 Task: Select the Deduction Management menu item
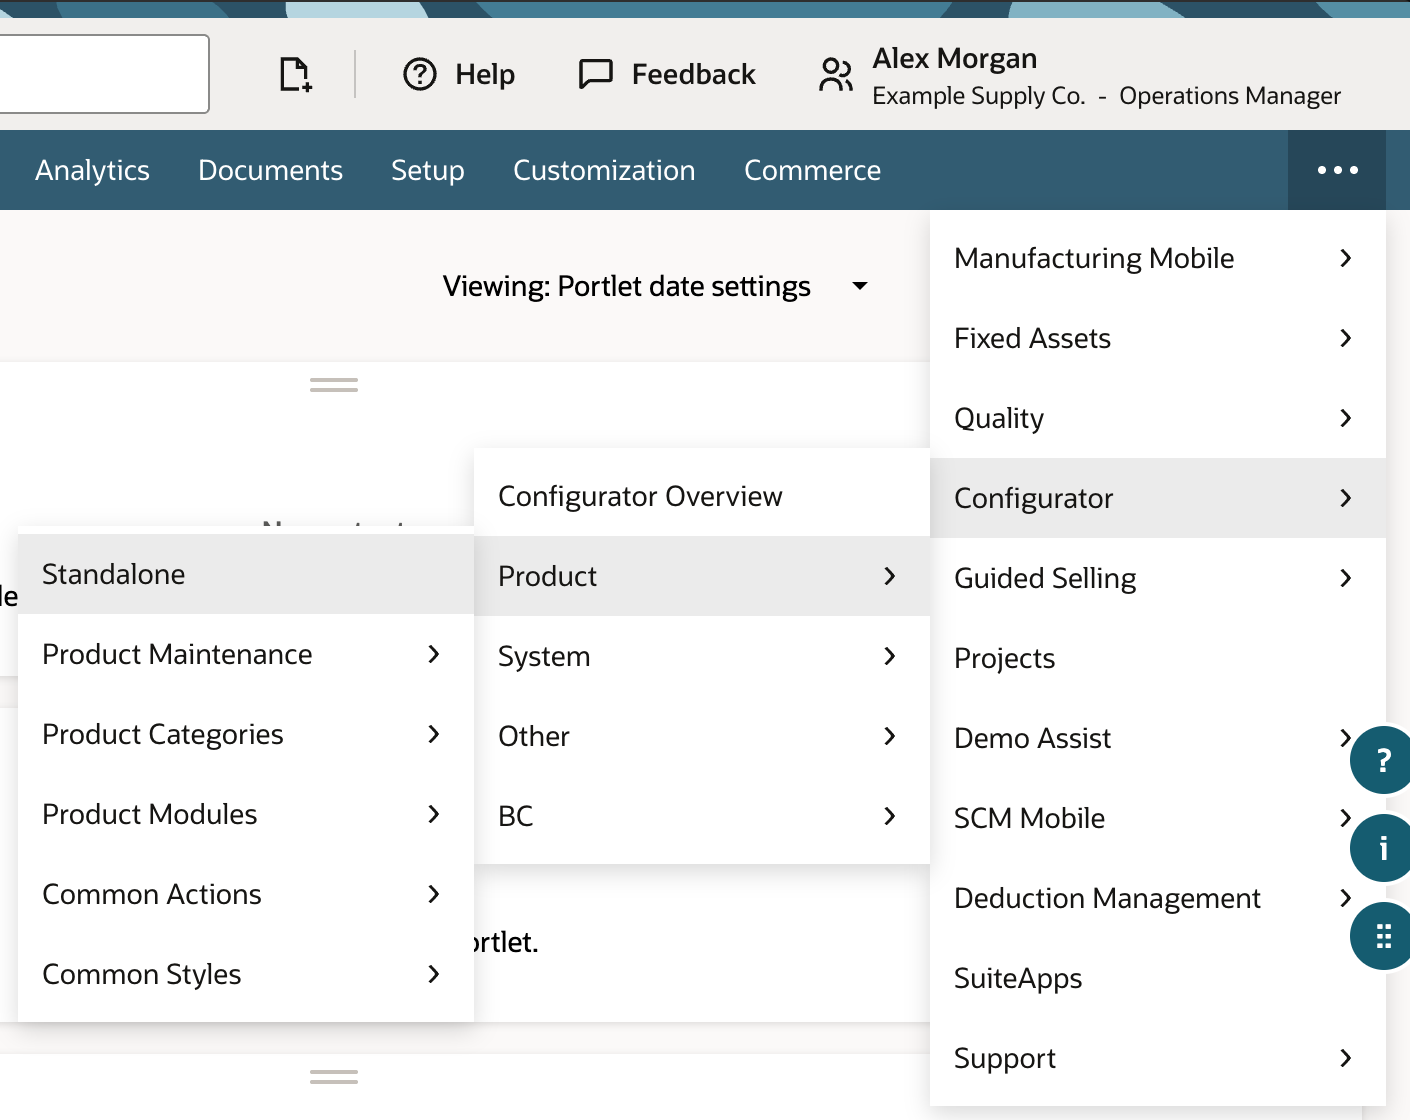pos(1158,898)
